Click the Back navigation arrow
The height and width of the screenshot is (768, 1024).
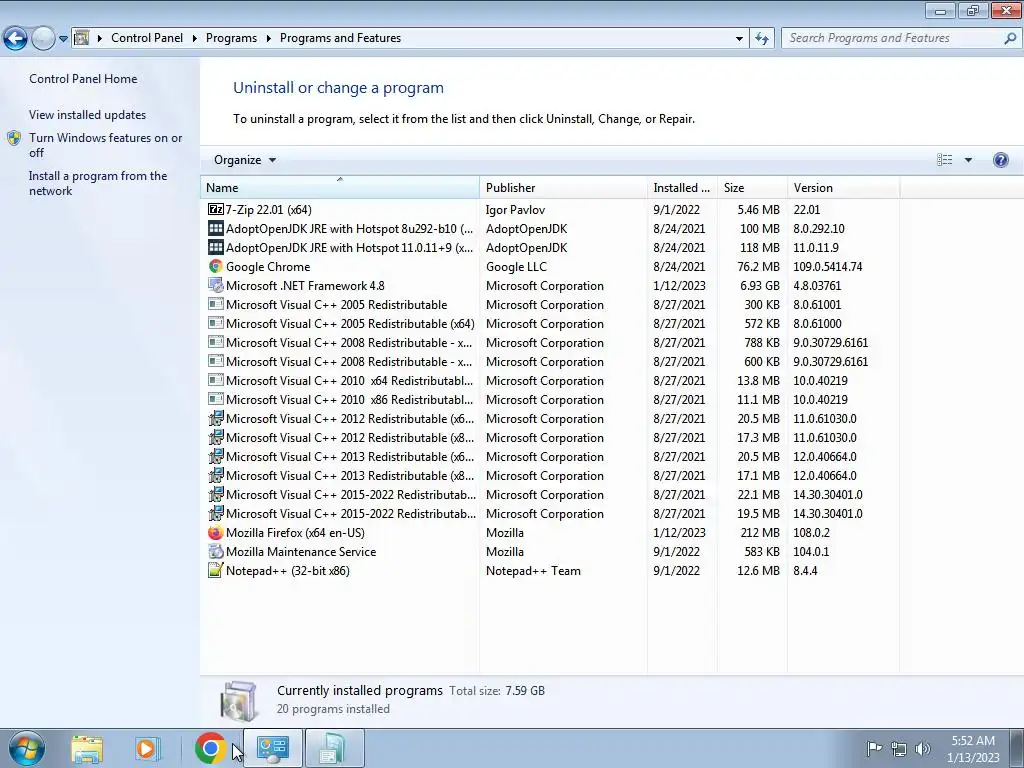(x=16, y=39)
